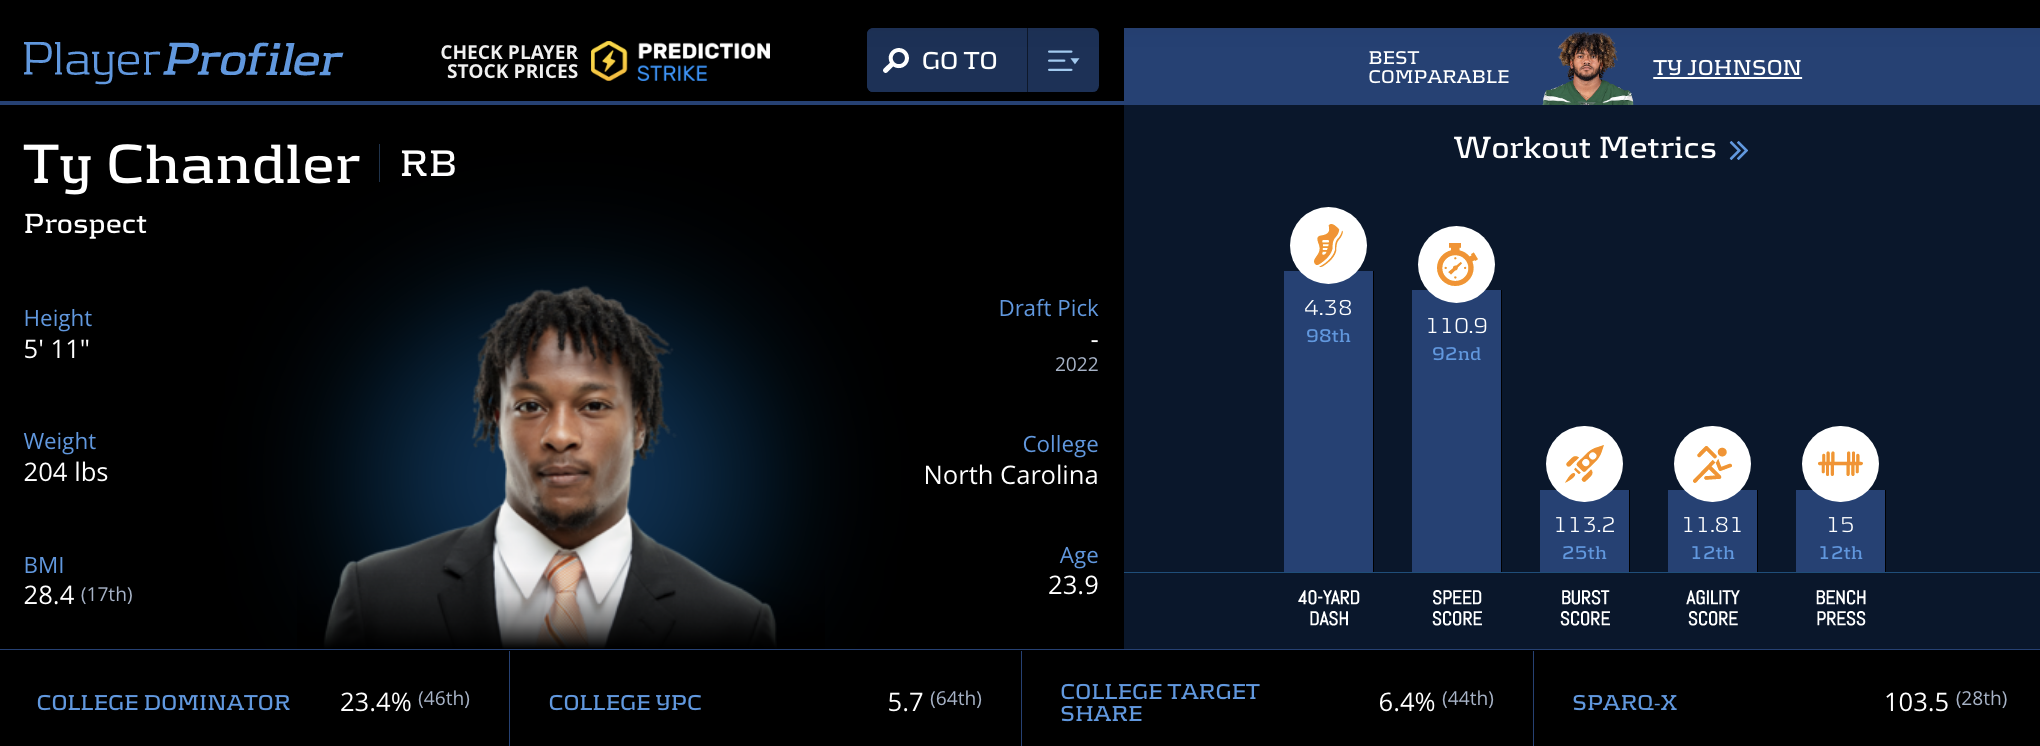
Task: Open the College Dominator stat
Action: tap(163, 702)
